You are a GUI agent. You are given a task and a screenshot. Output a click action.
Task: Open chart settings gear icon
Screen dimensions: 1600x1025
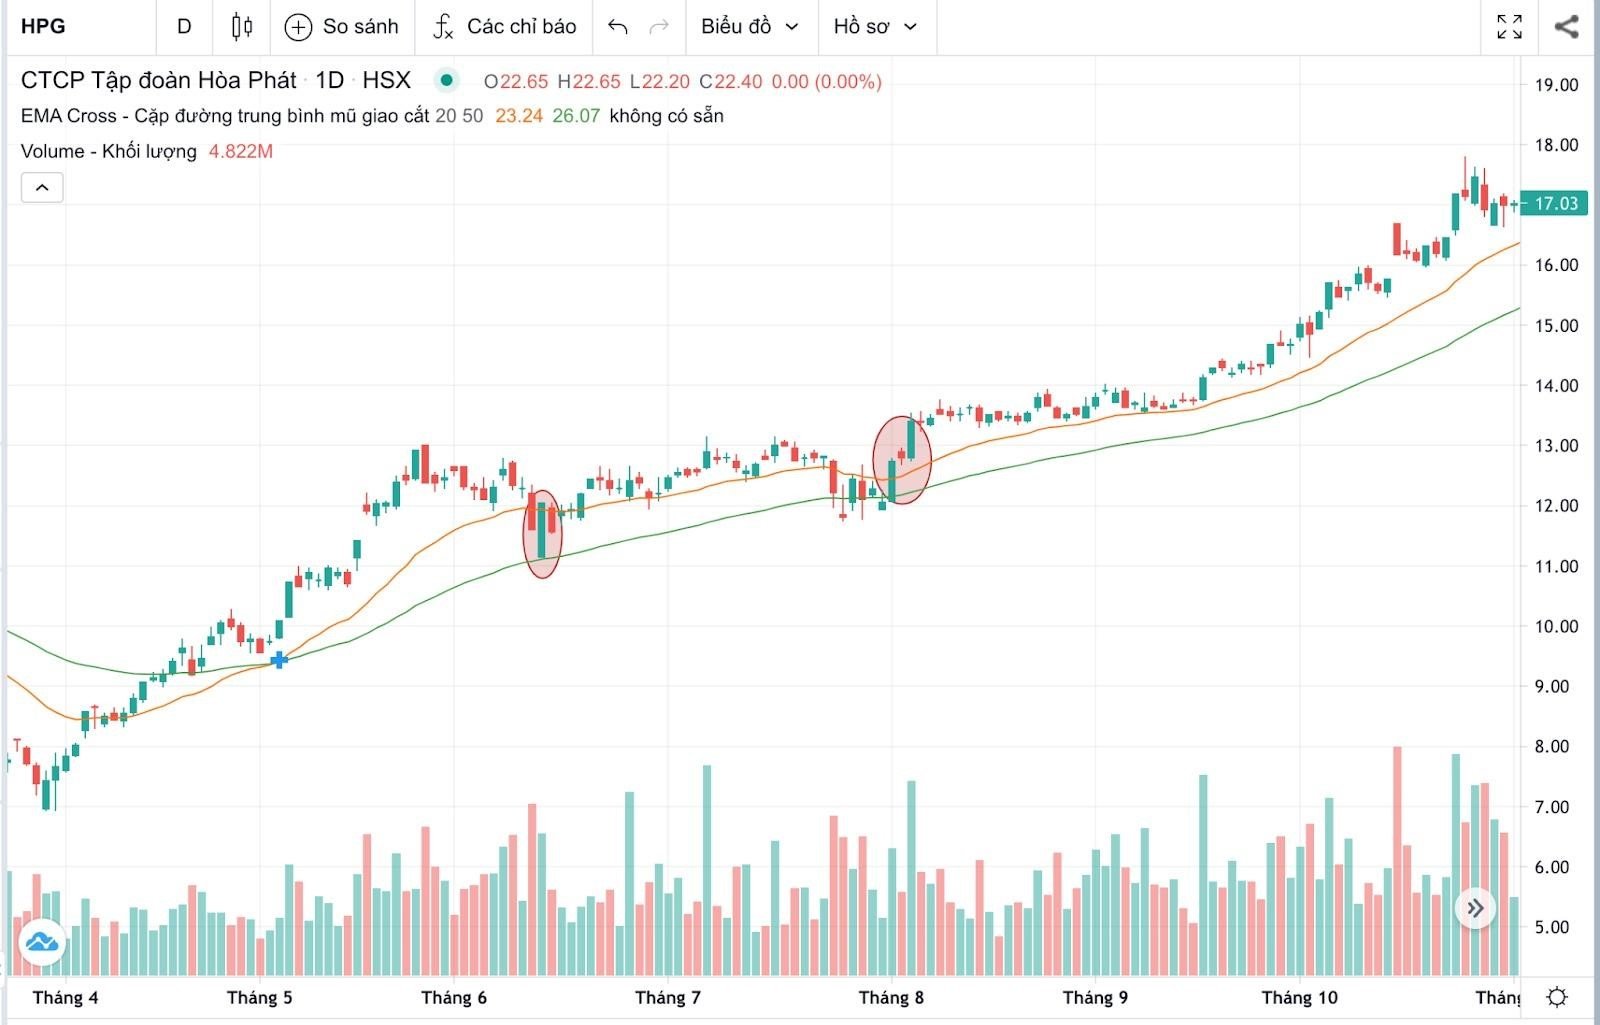1557,997
